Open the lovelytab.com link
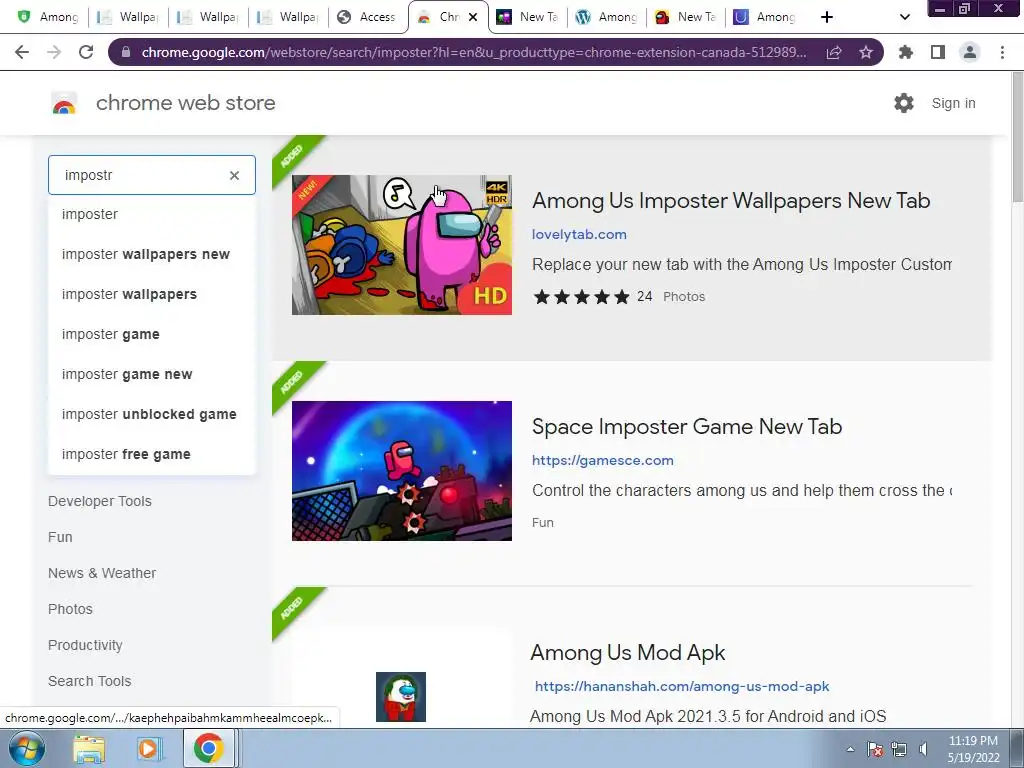 [x=579, y=234]
